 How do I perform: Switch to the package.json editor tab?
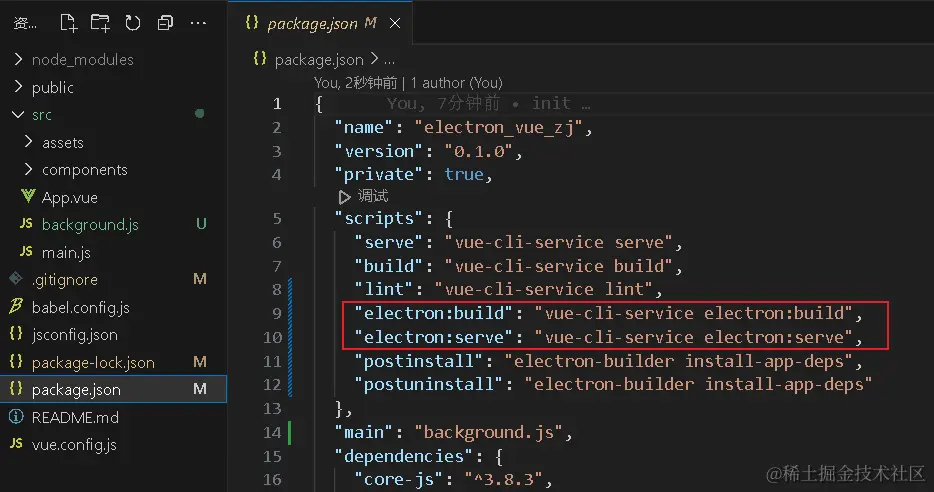tap(322, 23)
